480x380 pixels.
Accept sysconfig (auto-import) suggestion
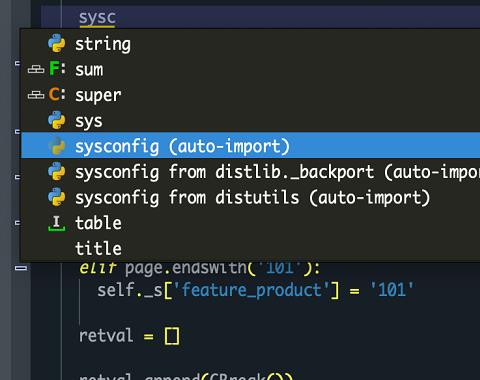click(x=250, y=145)
